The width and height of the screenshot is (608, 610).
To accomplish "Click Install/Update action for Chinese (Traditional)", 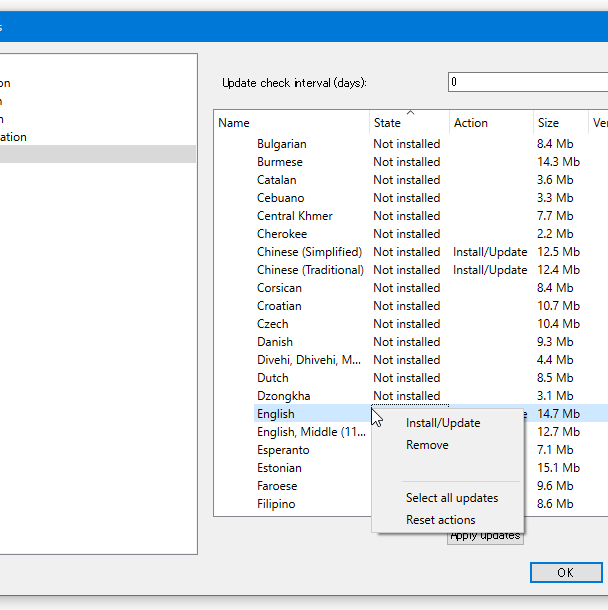I will pyautogui.click(x=490, y=270).
